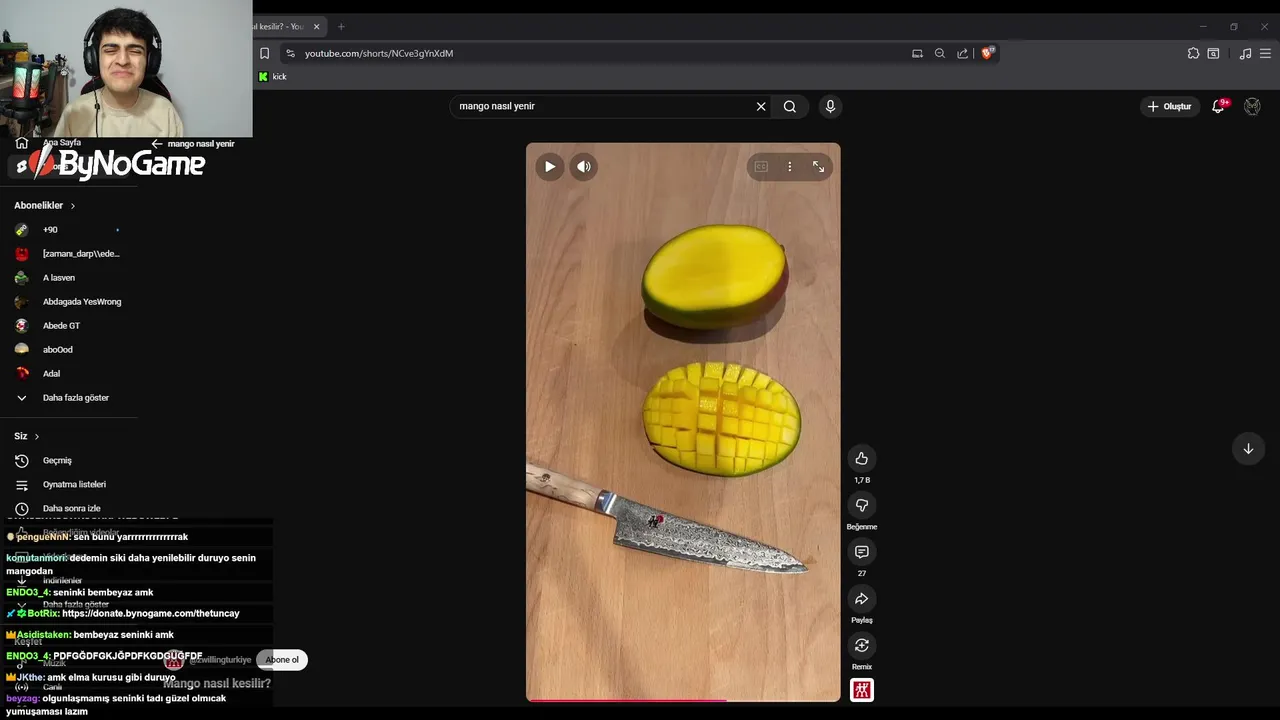Play the mango Short video
Viewport: 1280px width, 720px height.
[549, 167]
